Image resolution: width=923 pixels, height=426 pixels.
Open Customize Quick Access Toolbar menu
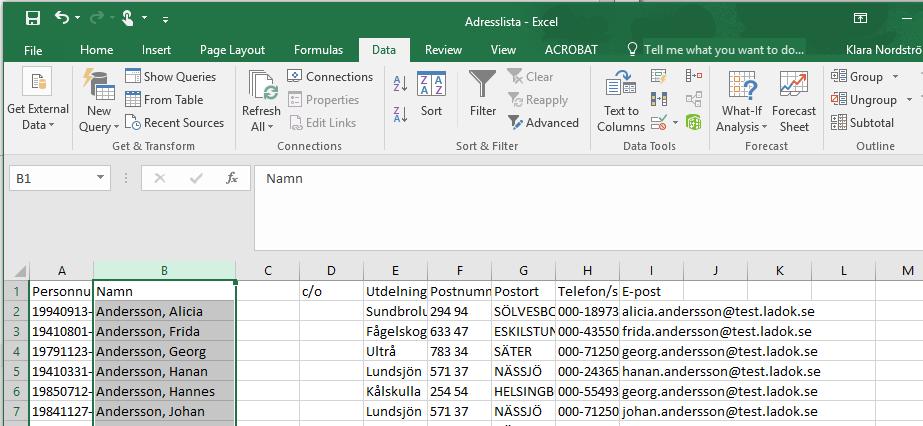click(165, 19)
